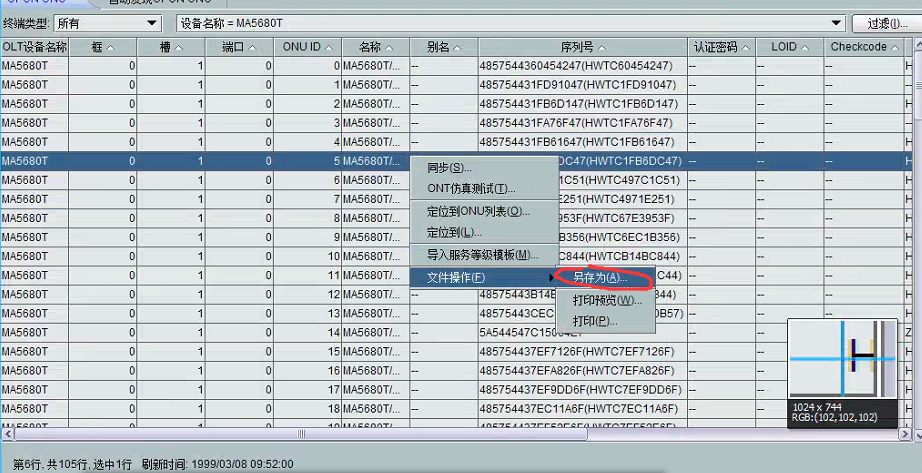Image resolution: width=922 pixels, height=473 pixels.
Task: Choose 导入服务等级模板(M)... option
Action: 482,255
